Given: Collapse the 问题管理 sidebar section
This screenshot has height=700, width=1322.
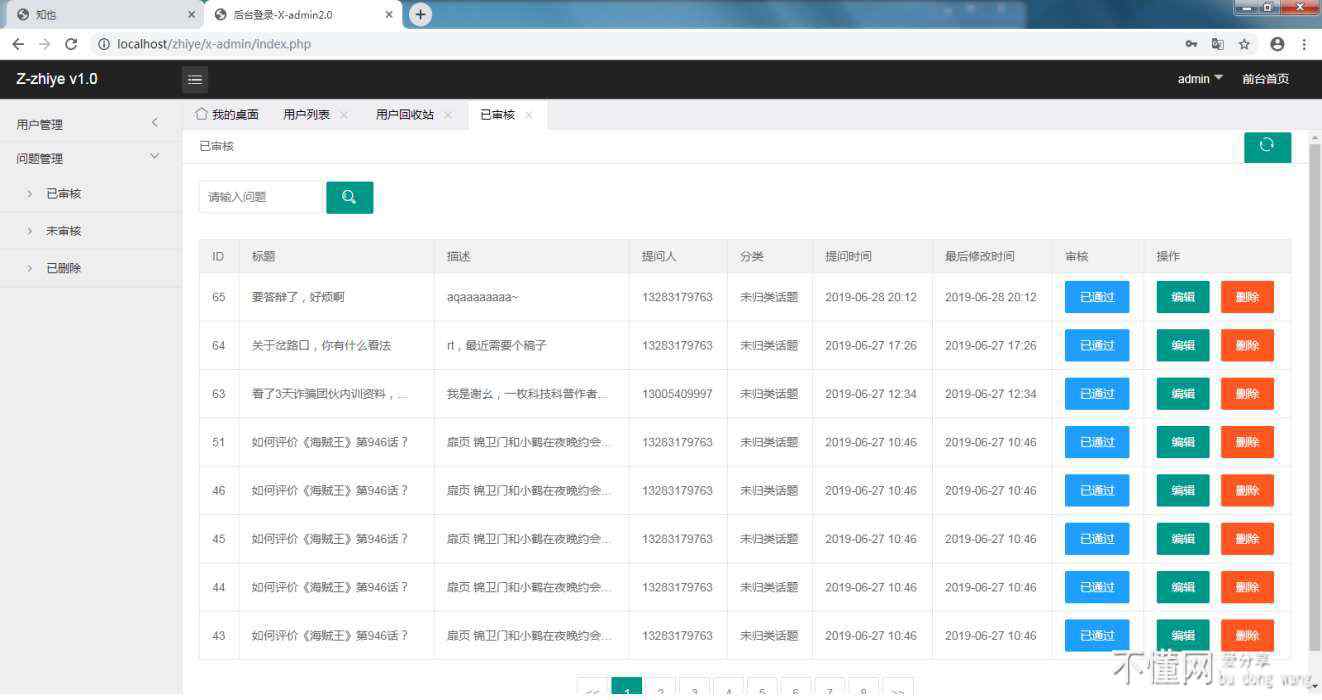Looking at the screenshot, I should [90, 158].
